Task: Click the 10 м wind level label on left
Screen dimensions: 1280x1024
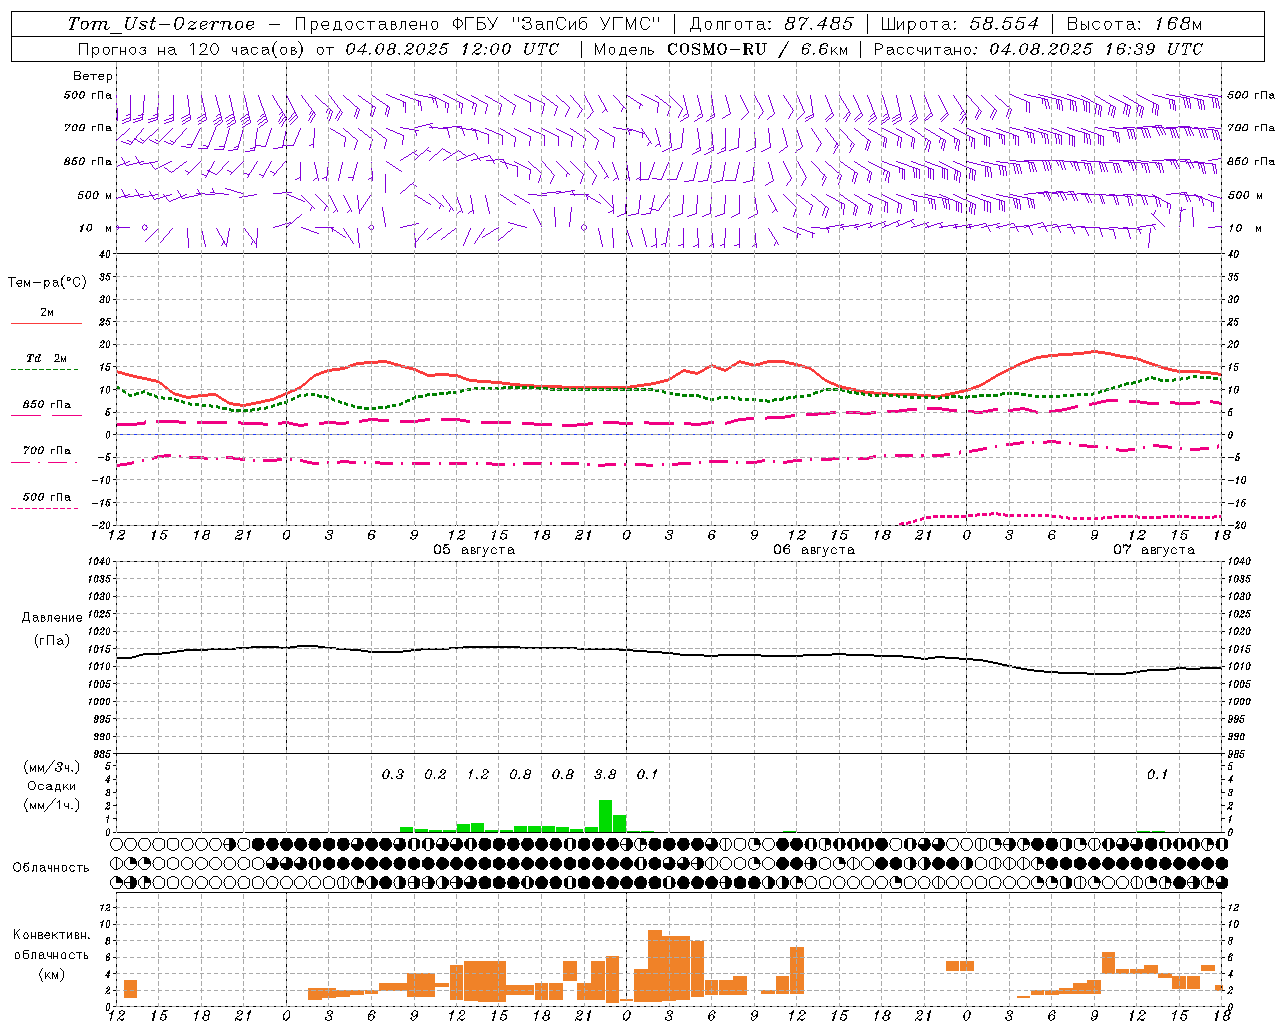Action: coord(95,228)
